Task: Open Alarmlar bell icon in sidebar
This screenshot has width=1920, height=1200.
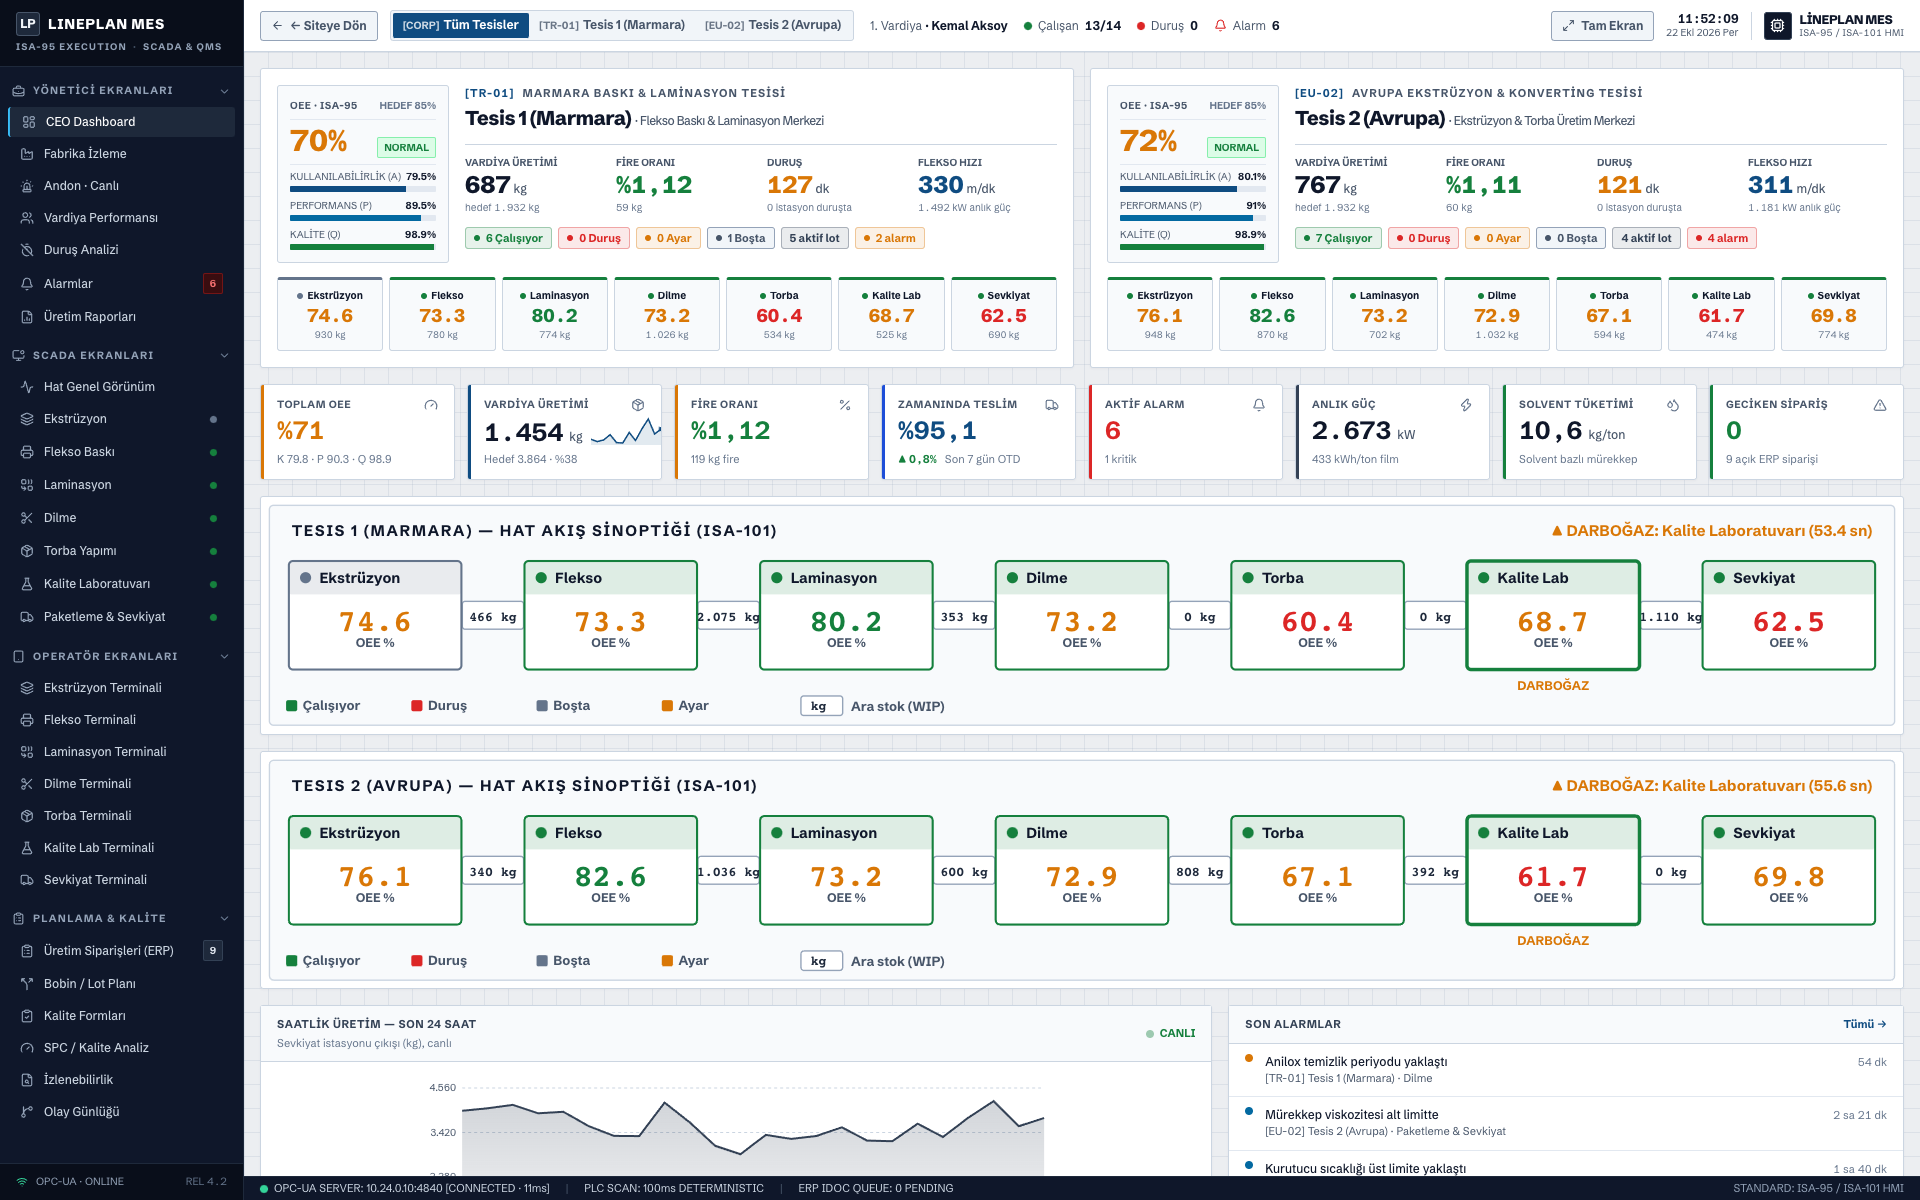Action: point(27,284)
